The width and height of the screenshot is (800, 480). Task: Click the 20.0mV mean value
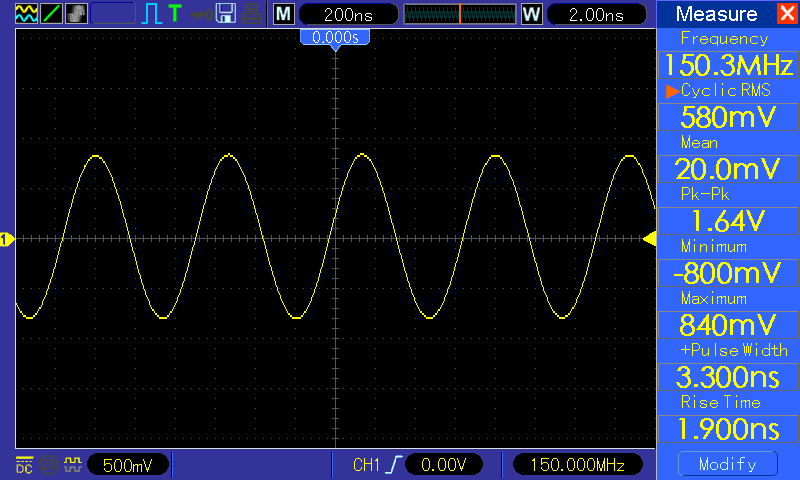(x=728, y=169)
